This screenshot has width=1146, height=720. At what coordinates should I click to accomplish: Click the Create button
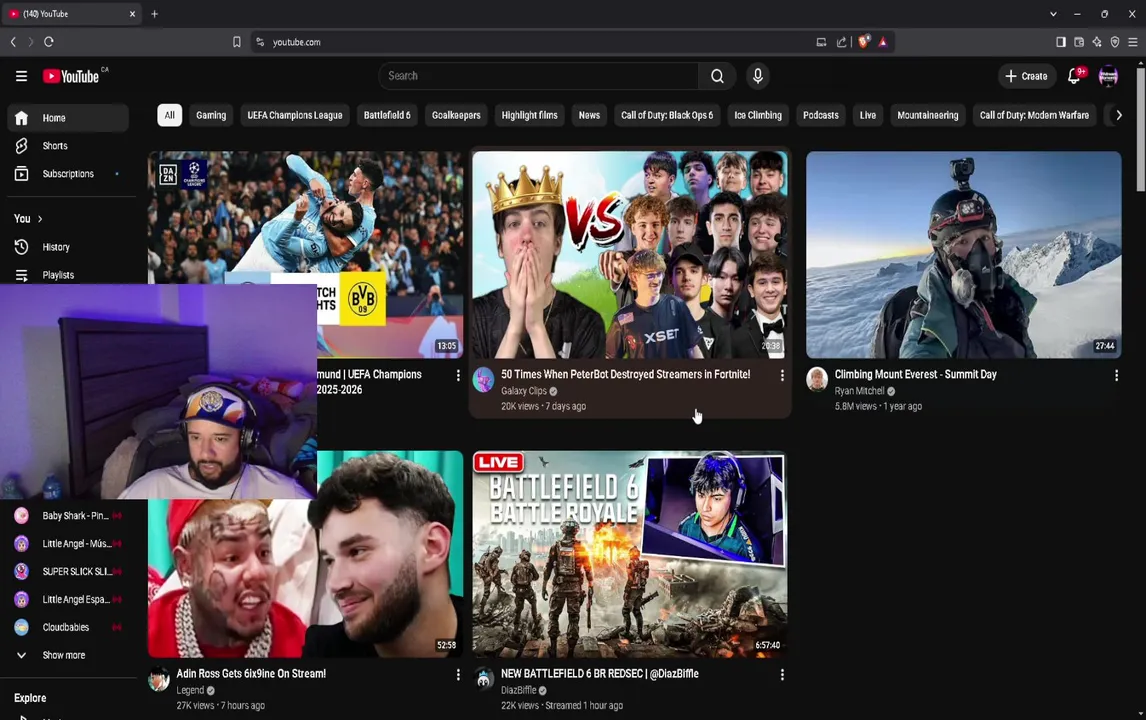1027,76
